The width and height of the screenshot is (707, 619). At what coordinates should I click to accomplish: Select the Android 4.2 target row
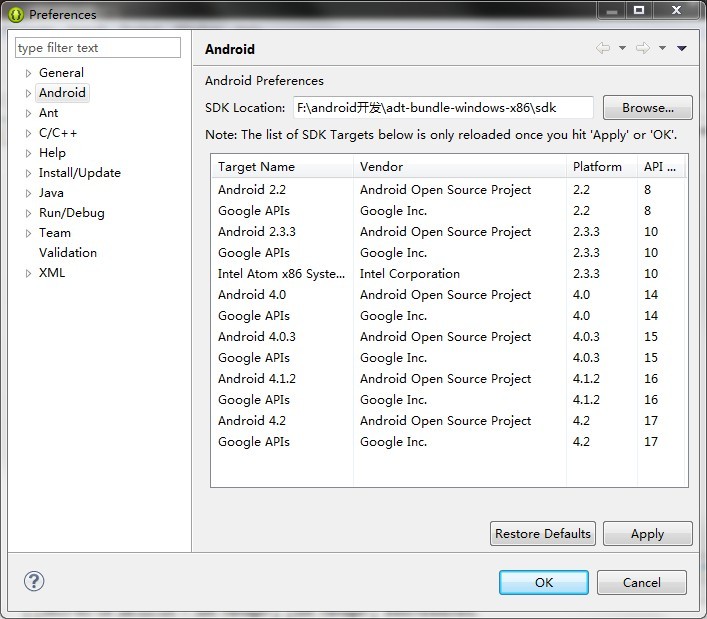click(449, 420)
